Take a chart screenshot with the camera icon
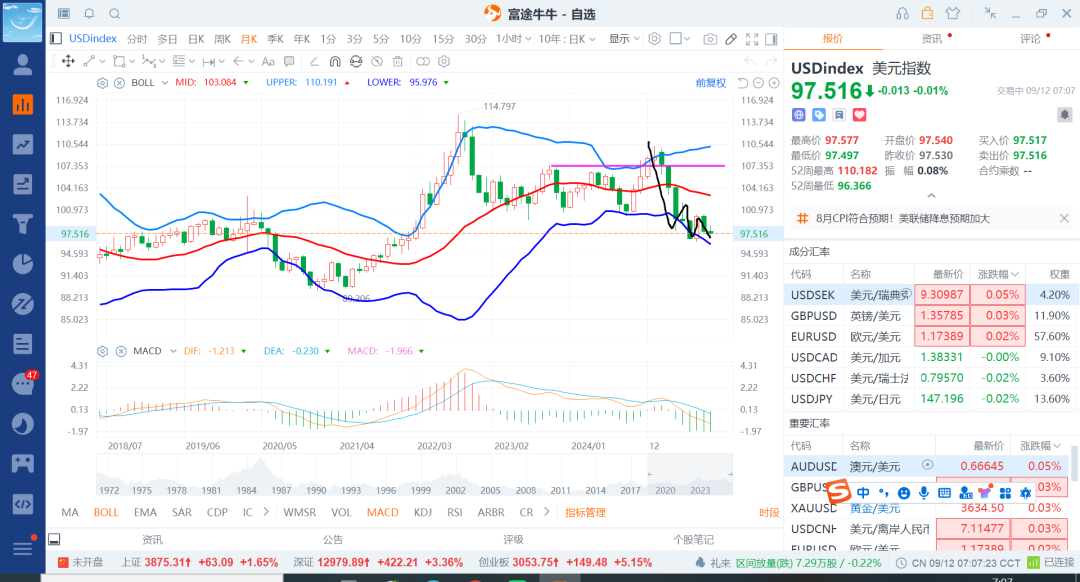This screenshot has width=1080, height=582. tap(710, 39)
